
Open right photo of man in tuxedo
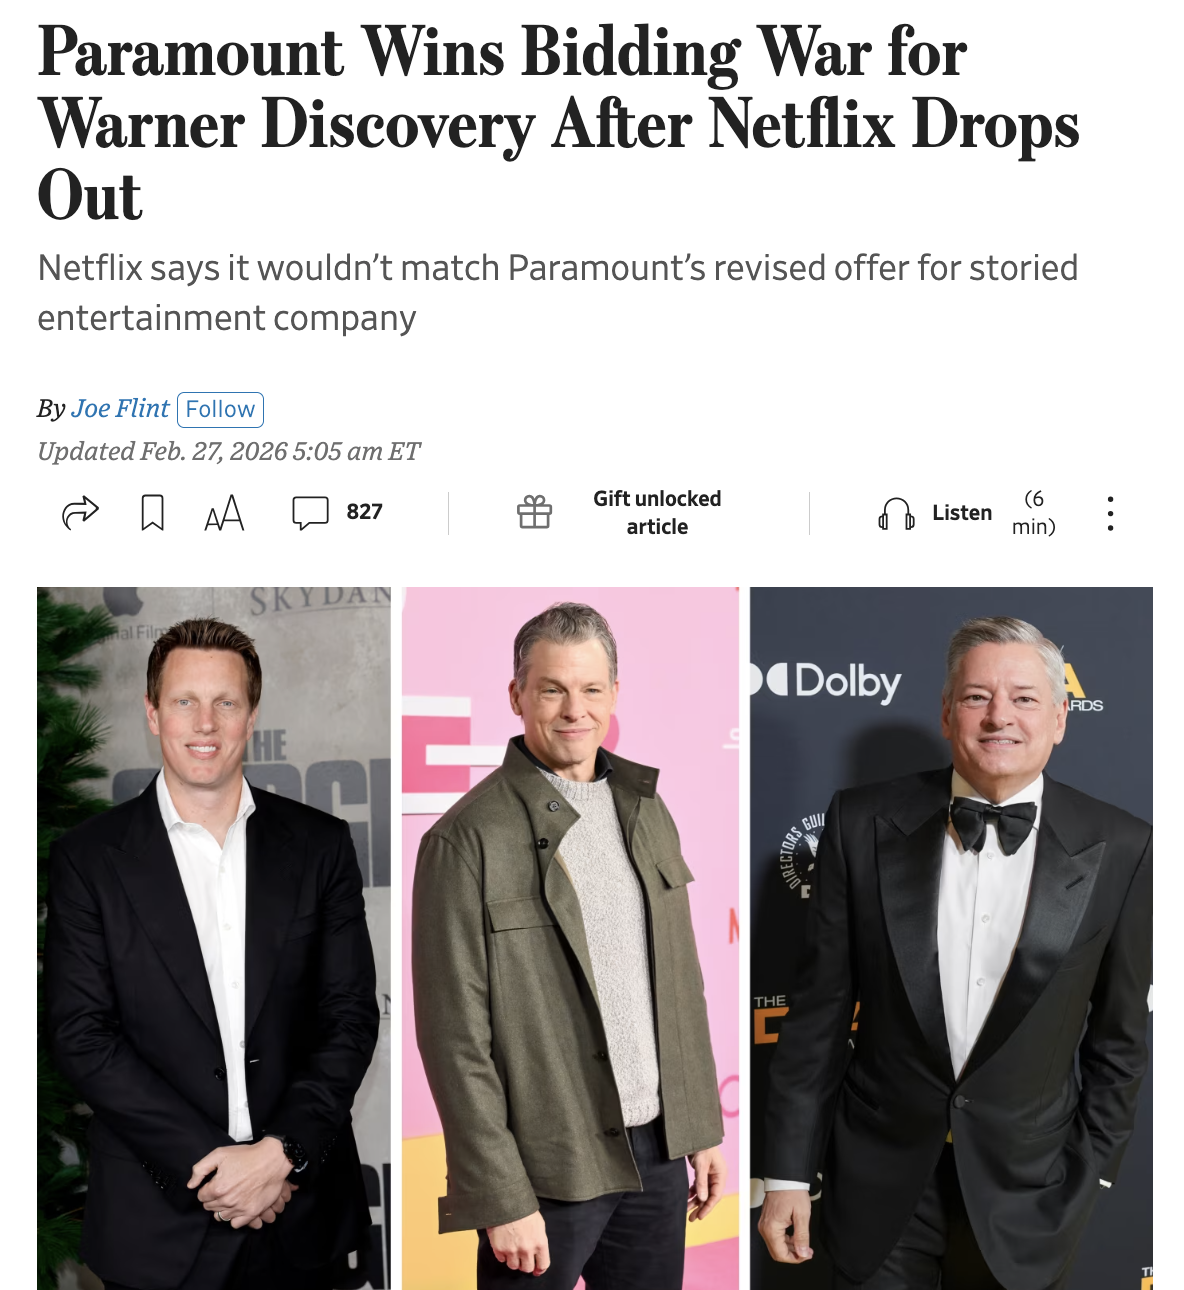(951, 938)
